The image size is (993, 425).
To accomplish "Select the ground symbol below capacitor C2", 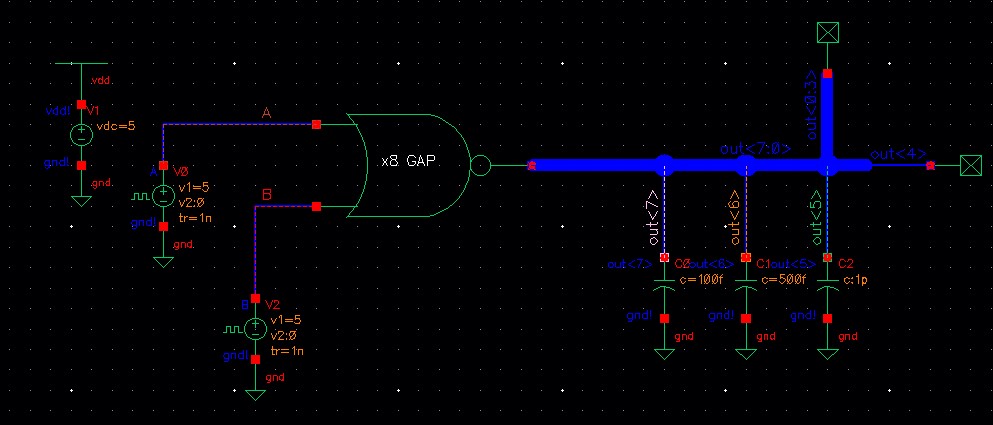I will (x=827, y=353).
